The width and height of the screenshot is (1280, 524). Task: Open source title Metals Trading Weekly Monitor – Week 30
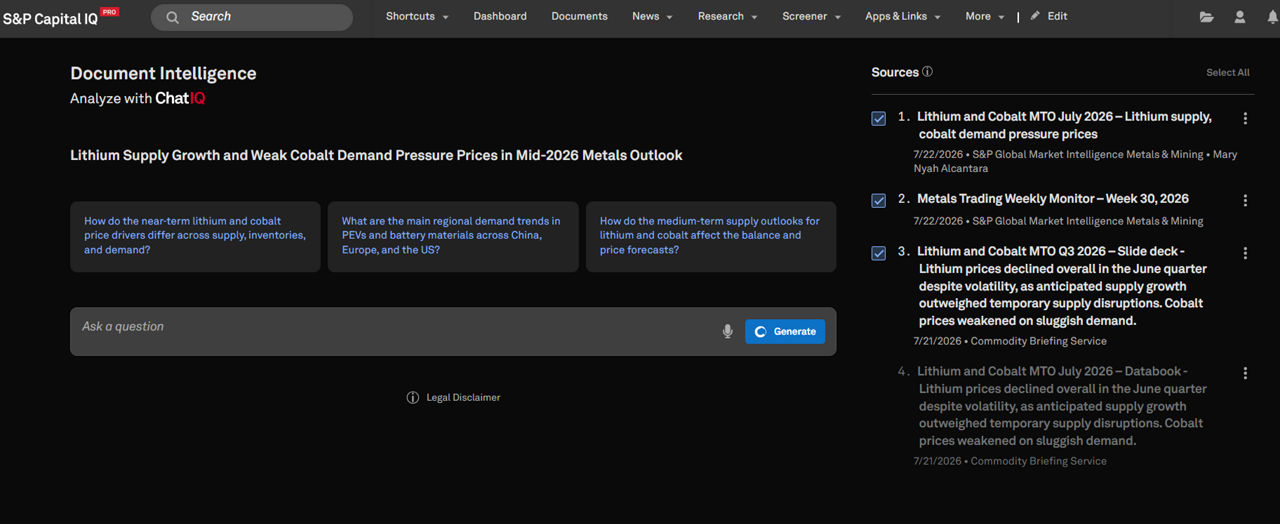1053,199
